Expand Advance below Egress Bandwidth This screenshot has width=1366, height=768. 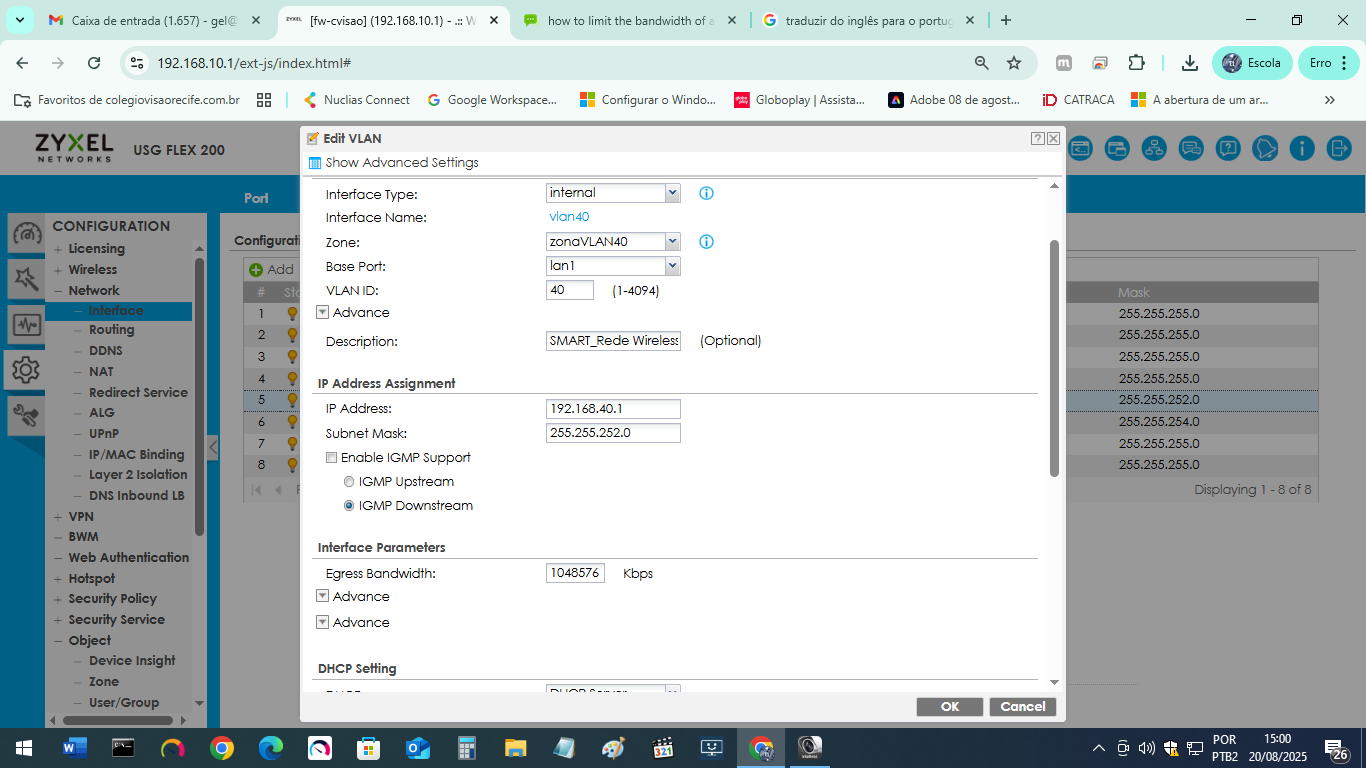[x=323, y=596]
